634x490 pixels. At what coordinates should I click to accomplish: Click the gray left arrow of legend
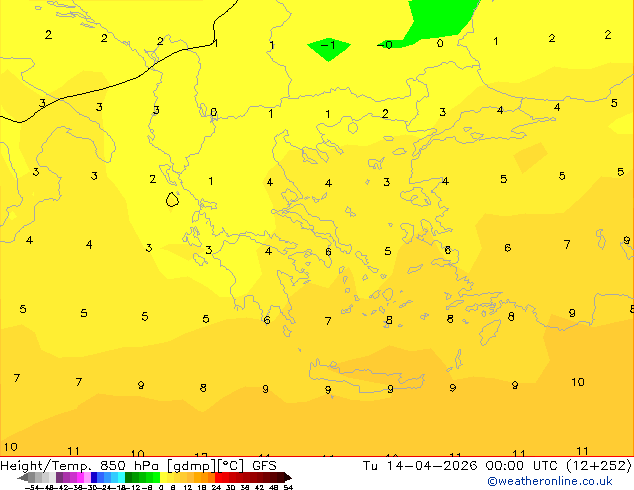click(23, 478)
